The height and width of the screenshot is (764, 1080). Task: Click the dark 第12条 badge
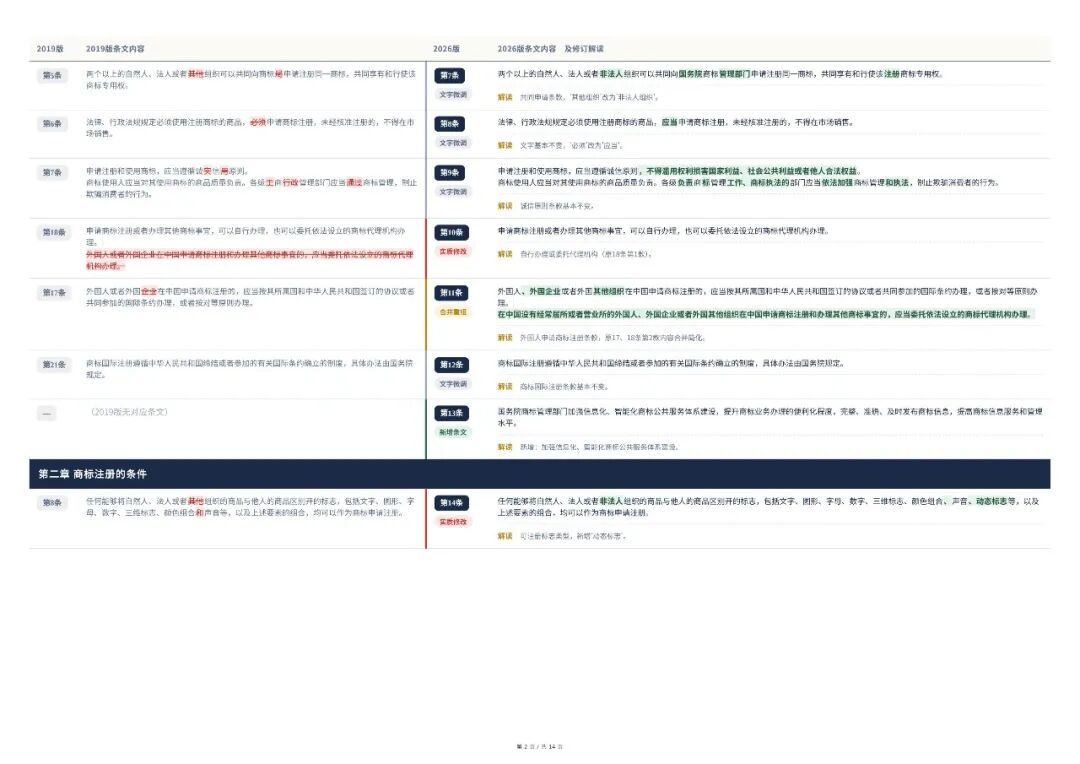pyautogui.click(x=452, y=364)
